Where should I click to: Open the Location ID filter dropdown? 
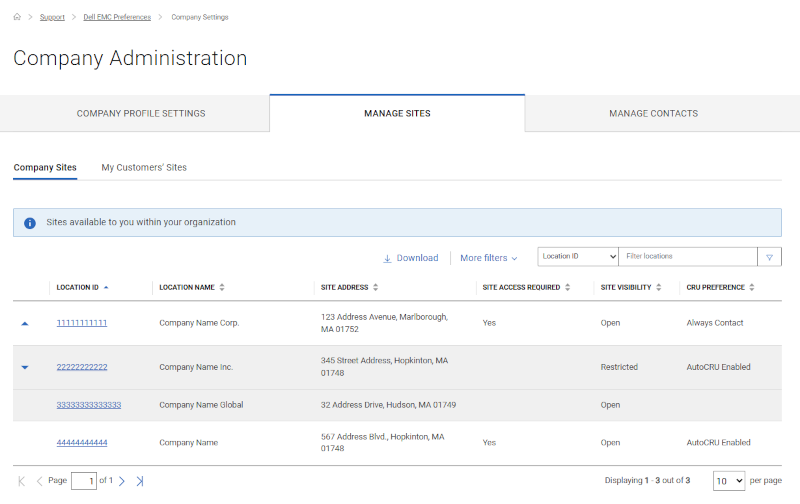pyautogui.click(x=578, y=257)
